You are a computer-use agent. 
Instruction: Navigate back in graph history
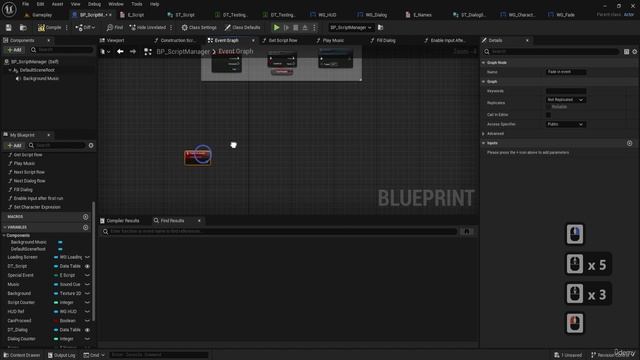[120, 51]
